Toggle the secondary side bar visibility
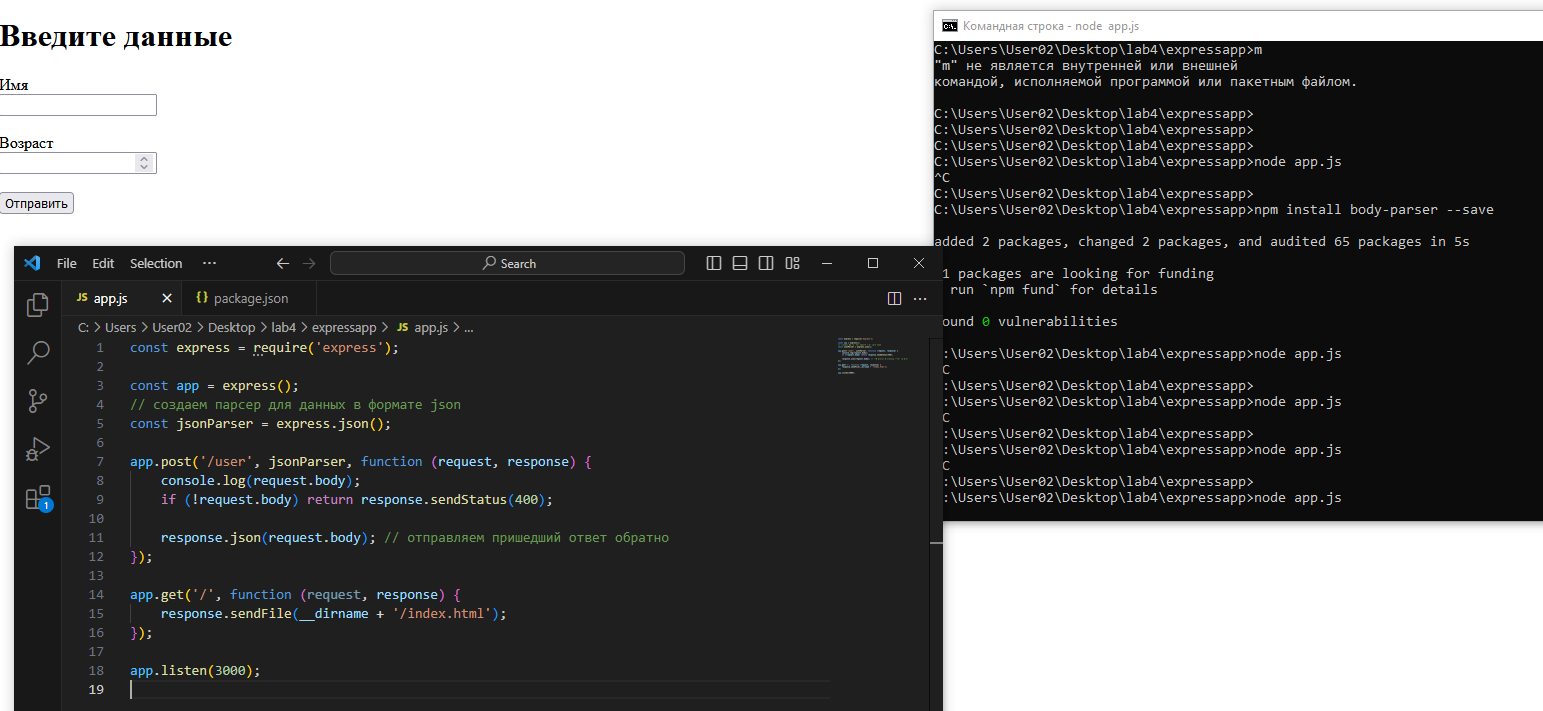The image size is (1543, 711). pyautogui.click(x=766, y=264)
